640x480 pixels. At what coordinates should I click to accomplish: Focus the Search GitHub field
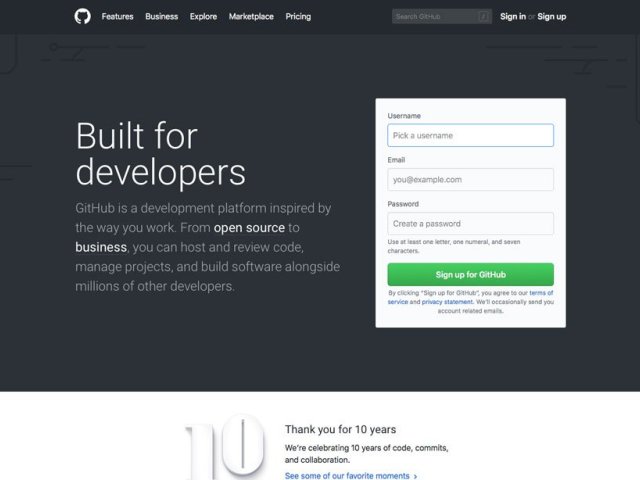(442, 16)
